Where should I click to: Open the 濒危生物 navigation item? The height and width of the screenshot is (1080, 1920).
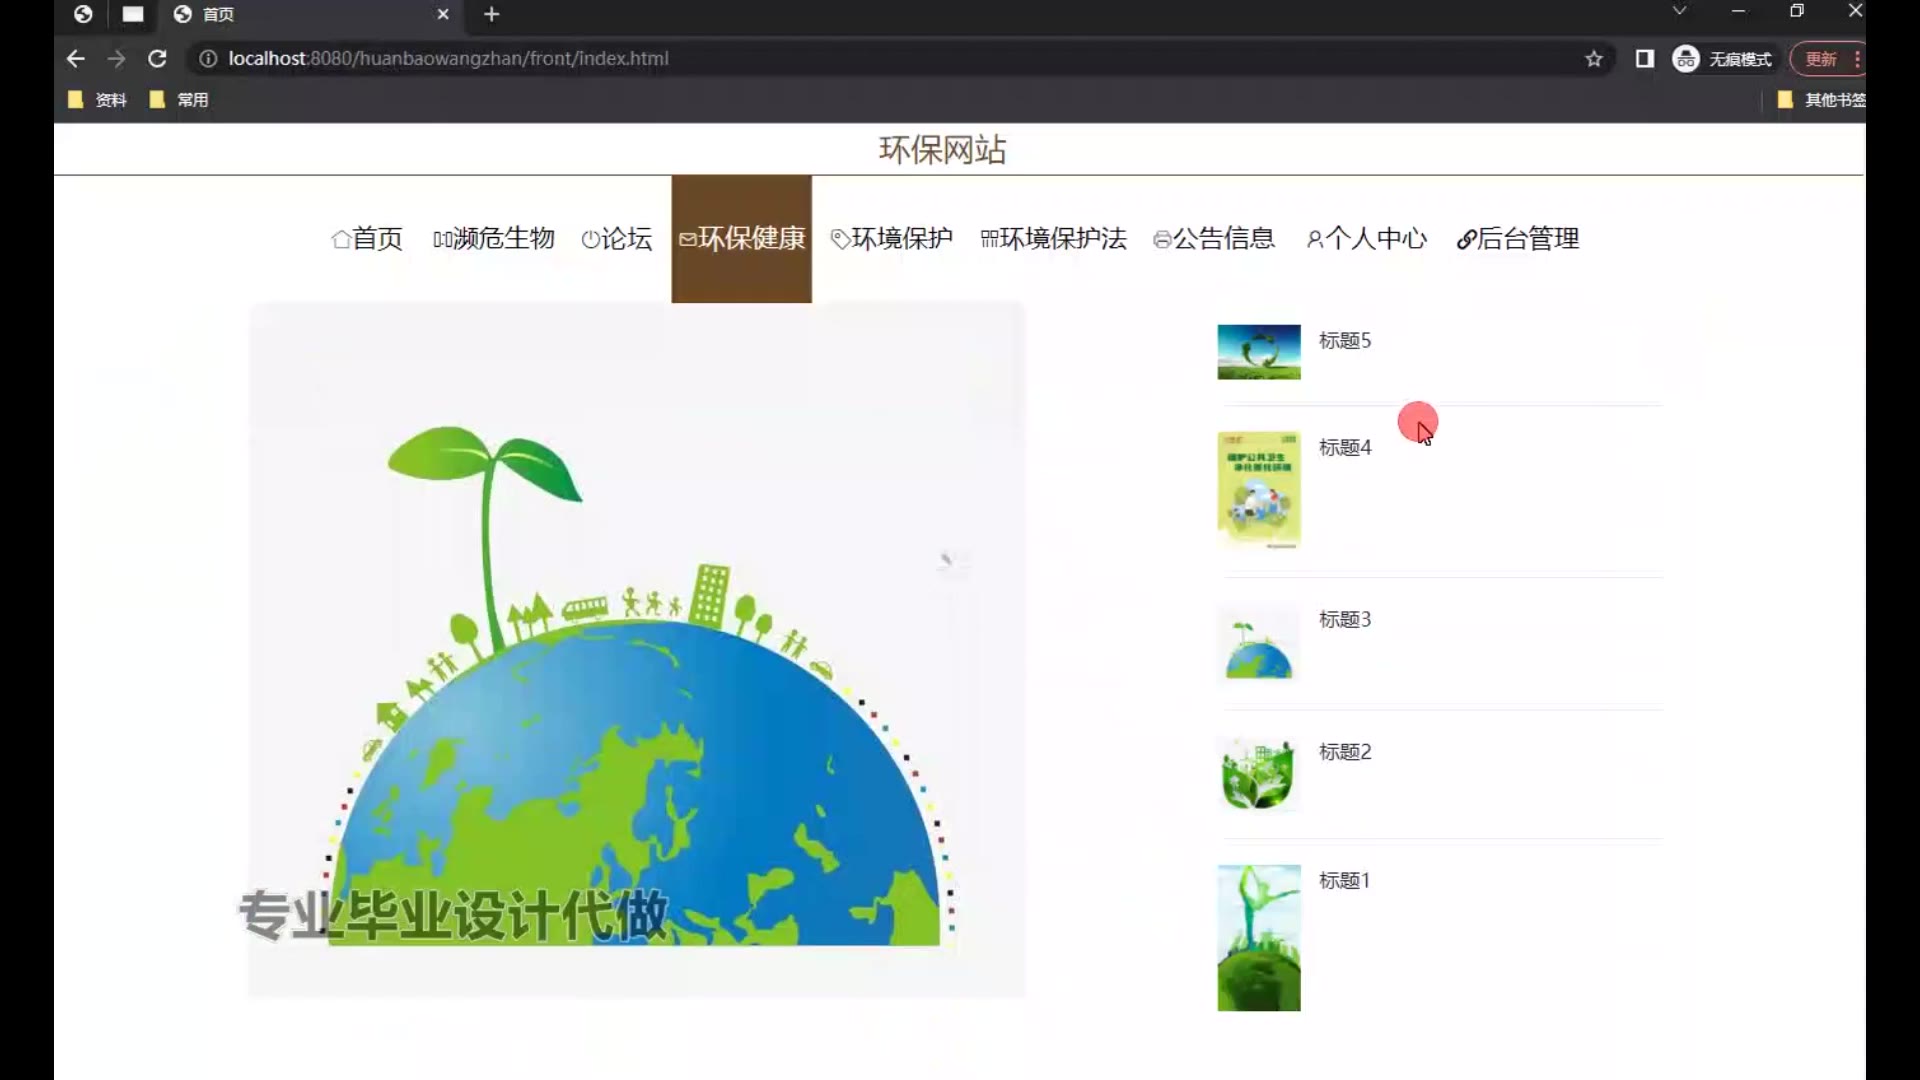(x=493, y=239)
